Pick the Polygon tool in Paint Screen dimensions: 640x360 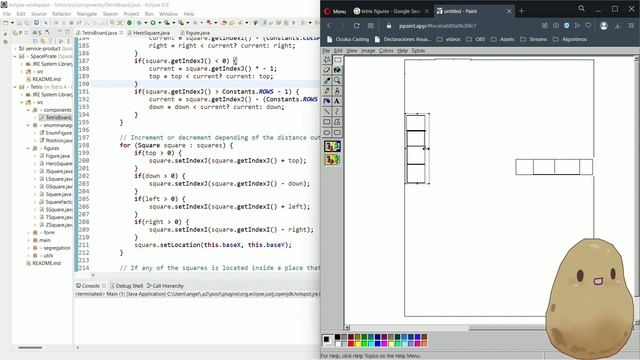tap(337, 122)
